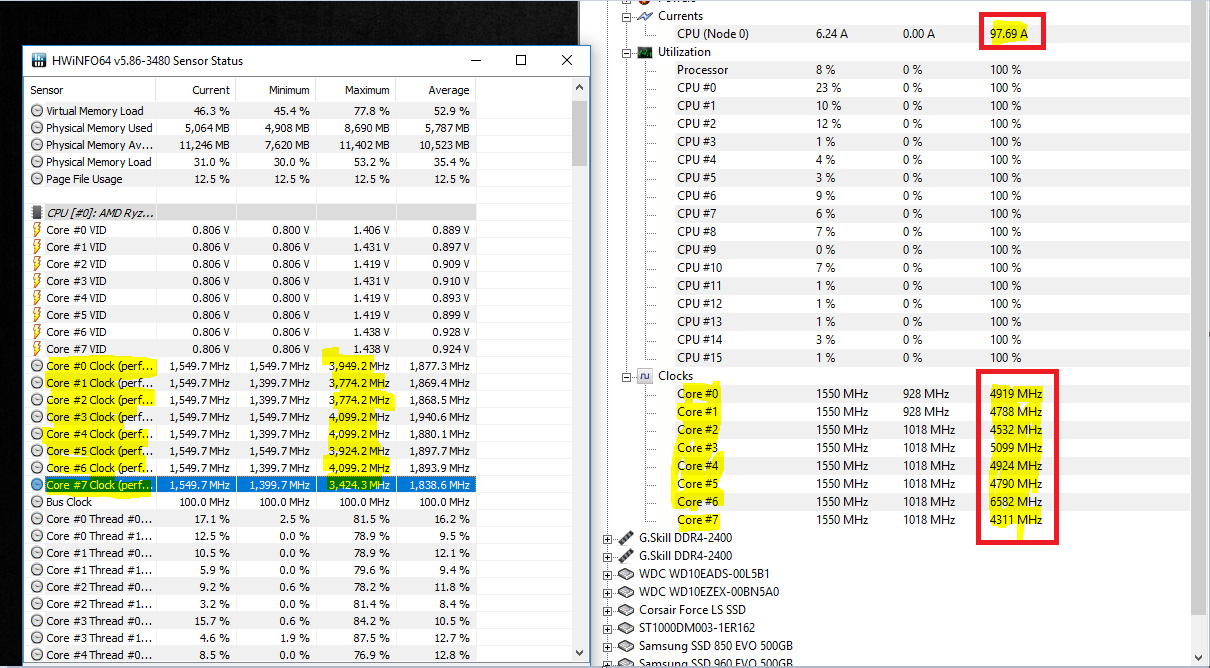Click the 5099 MHz maximum clock value
The width and height of the screenshot is (1210, 668).
click(x=1016, y=448)
